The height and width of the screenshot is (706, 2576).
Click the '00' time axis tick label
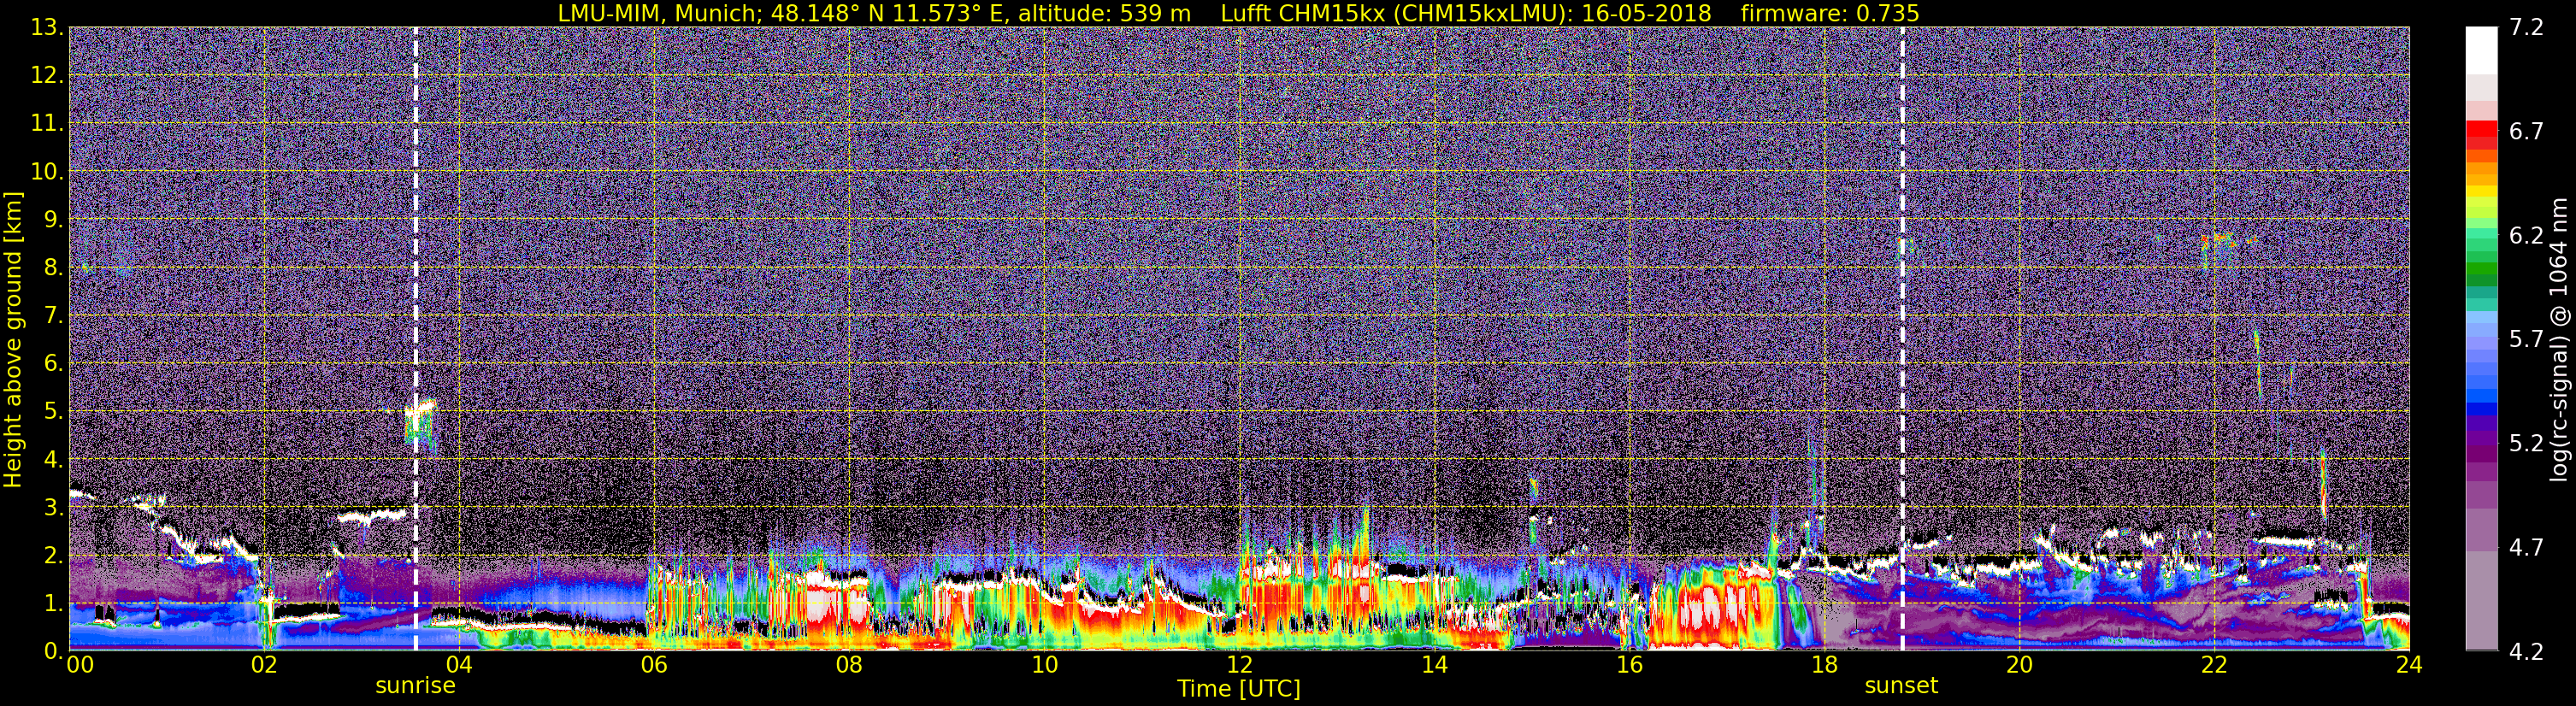(80, 665)
